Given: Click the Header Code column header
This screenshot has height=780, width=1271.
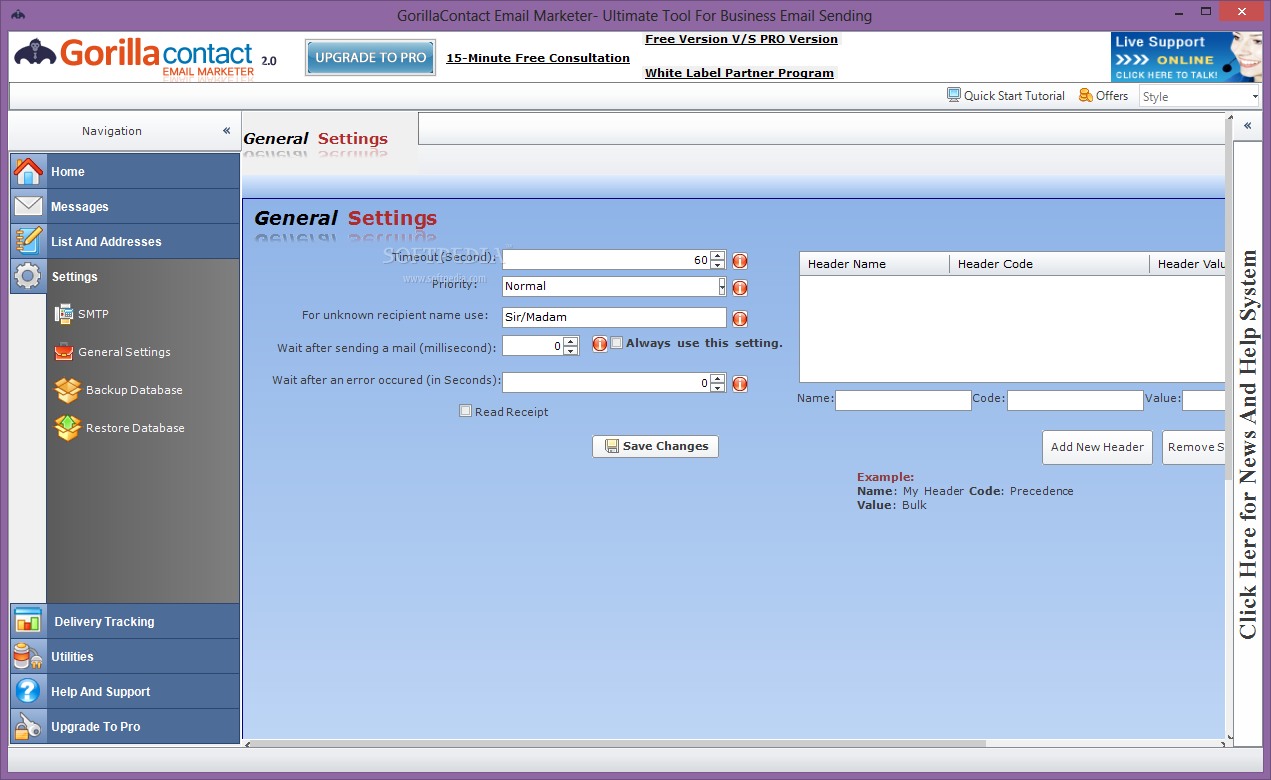Looking at the screenshot, I should click(1050, 264).
